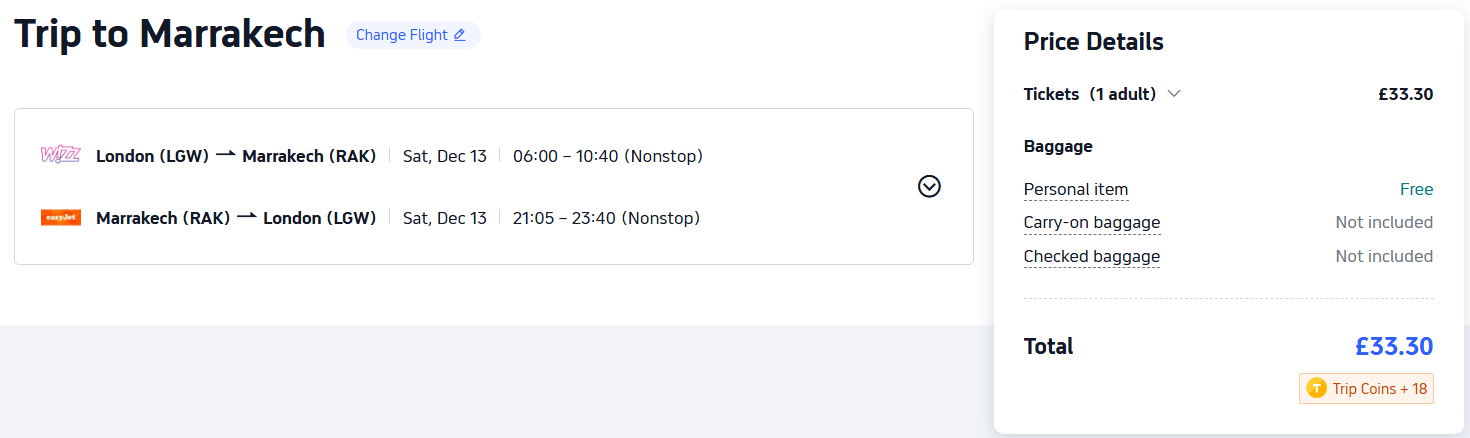Viewport: 1470px width, 438px height.
Task: Click the London (LGW) to Marrakech route
Action: [236, 156]
